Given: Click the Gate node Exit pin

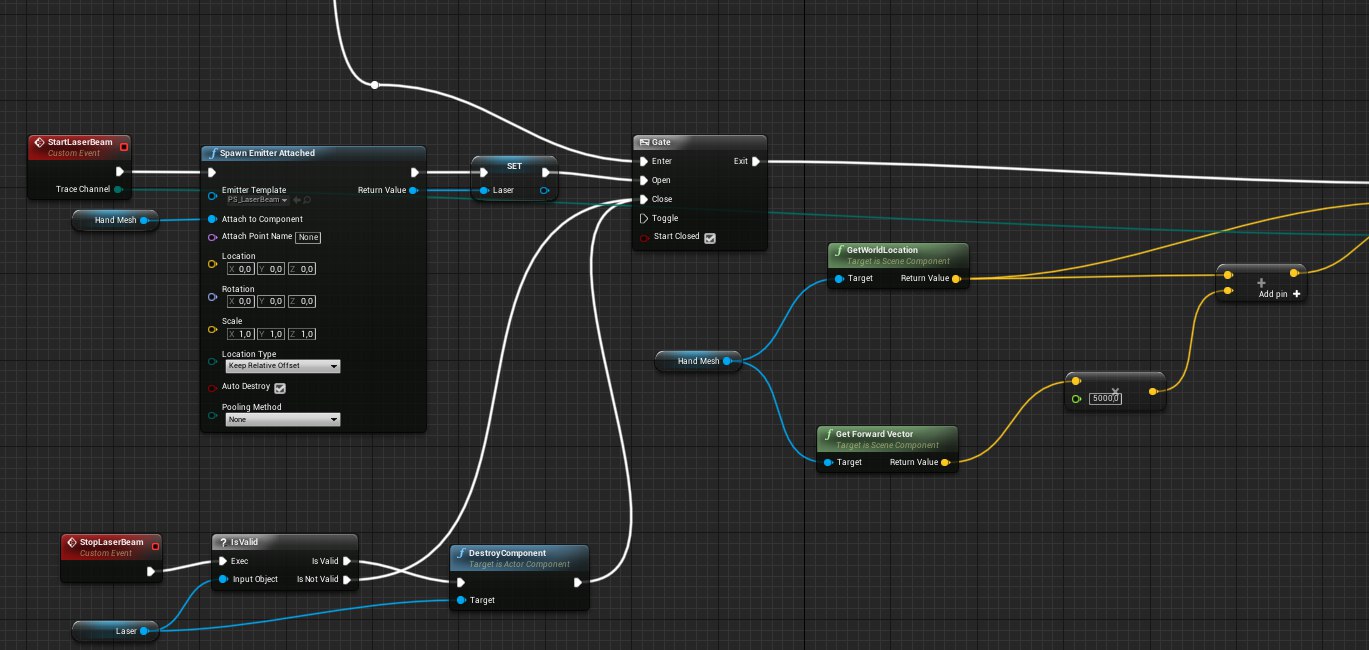Looking at the screenshot, I should tap(756, 161).
